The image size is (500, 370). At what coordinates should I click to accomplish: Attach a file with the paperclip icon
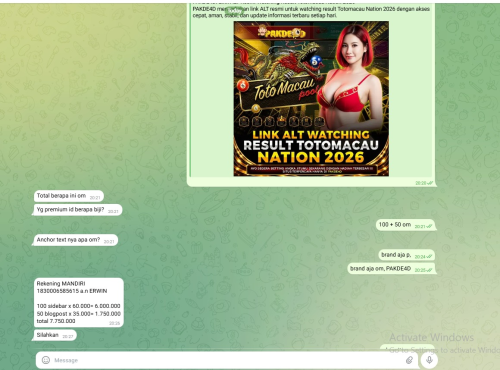(409, 360)
